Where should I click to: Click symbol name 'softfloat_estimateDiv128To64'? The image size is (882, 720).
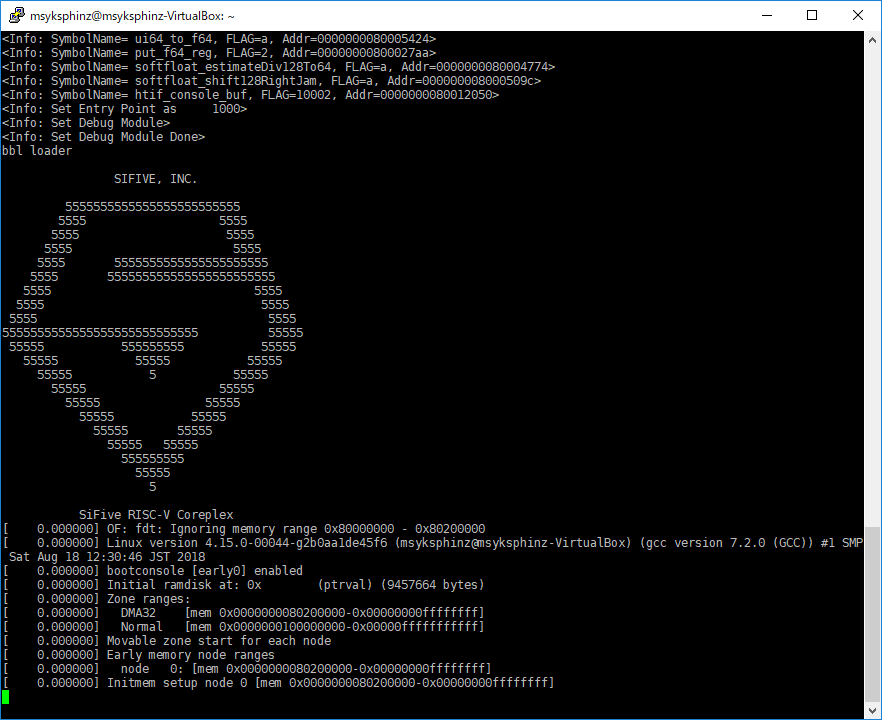(233, 67)
